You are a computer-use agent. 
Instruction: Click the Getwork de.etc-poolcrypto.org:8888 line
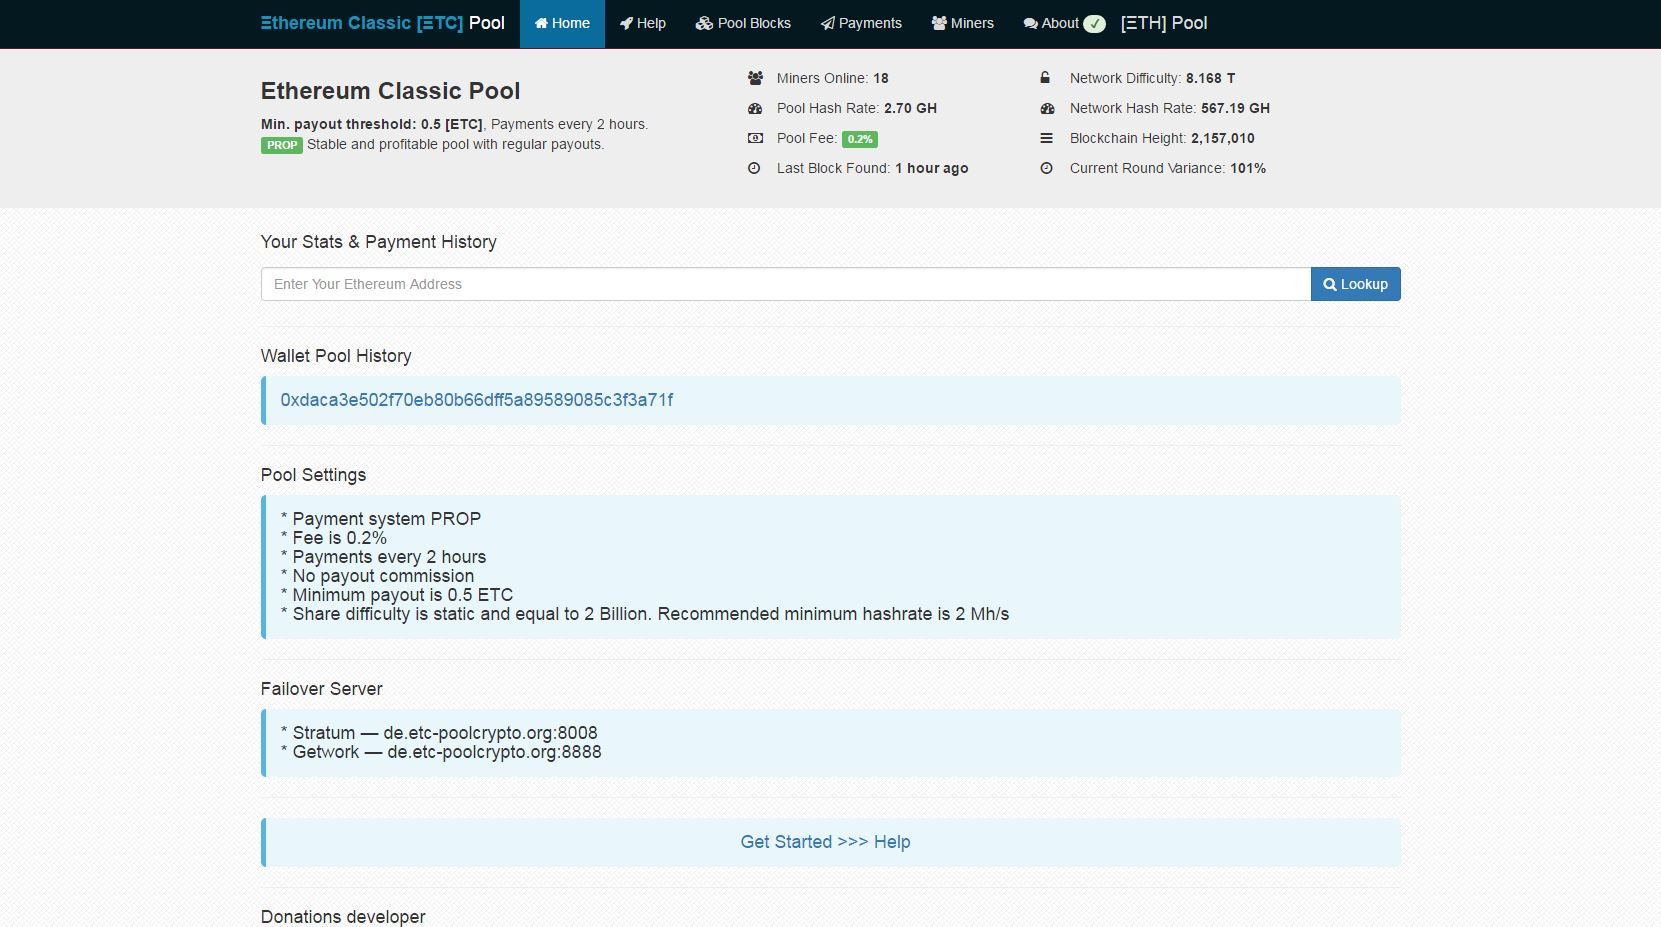tap(441, 752)
